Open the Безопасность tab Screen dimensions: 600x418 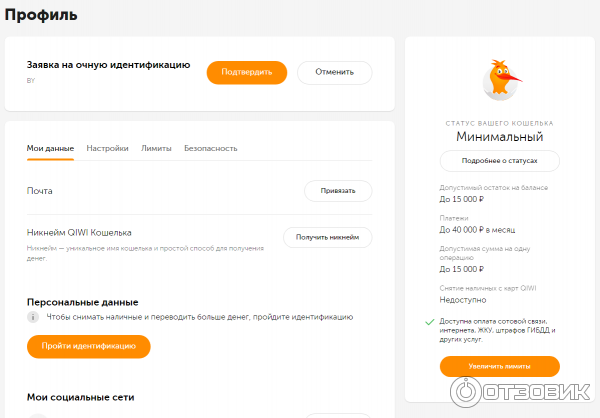pos(210,148)
